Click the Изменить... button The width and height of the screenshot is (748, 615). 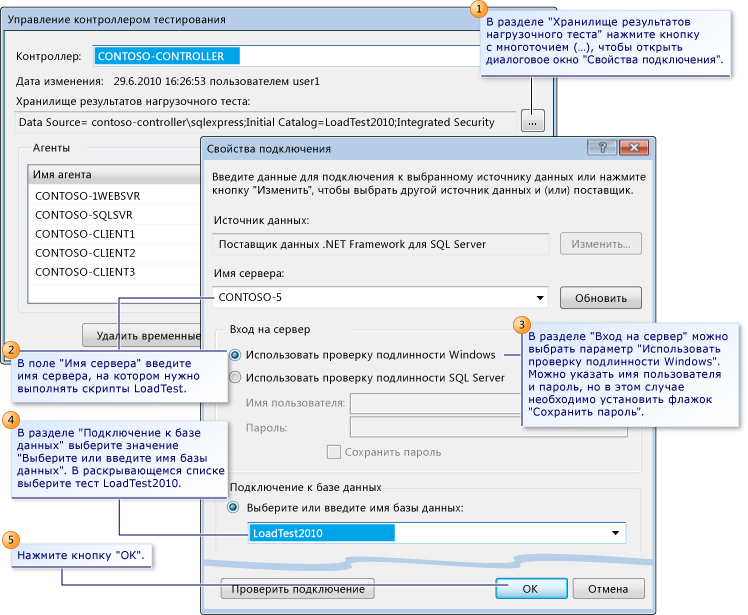point(601,244)
